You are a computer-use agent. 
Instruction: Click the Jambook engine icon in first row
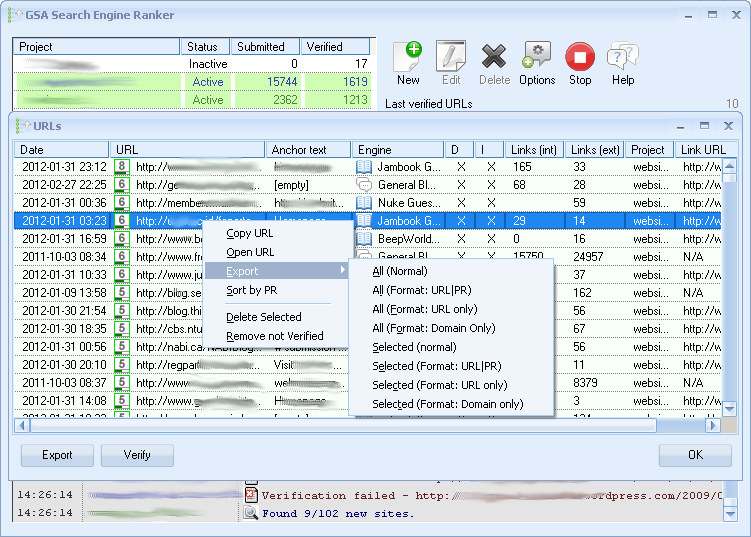click(364, 167)
